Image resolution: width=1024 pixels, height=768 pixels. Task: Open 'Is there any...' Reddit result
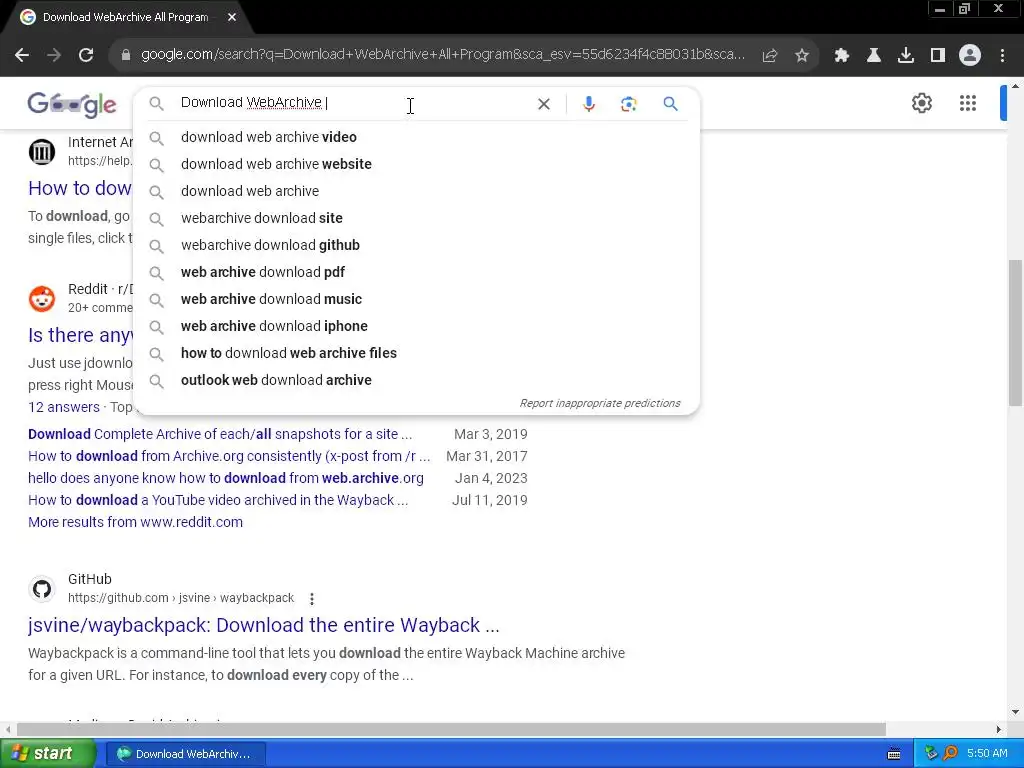pyautogui.click(x=80, y=335)
